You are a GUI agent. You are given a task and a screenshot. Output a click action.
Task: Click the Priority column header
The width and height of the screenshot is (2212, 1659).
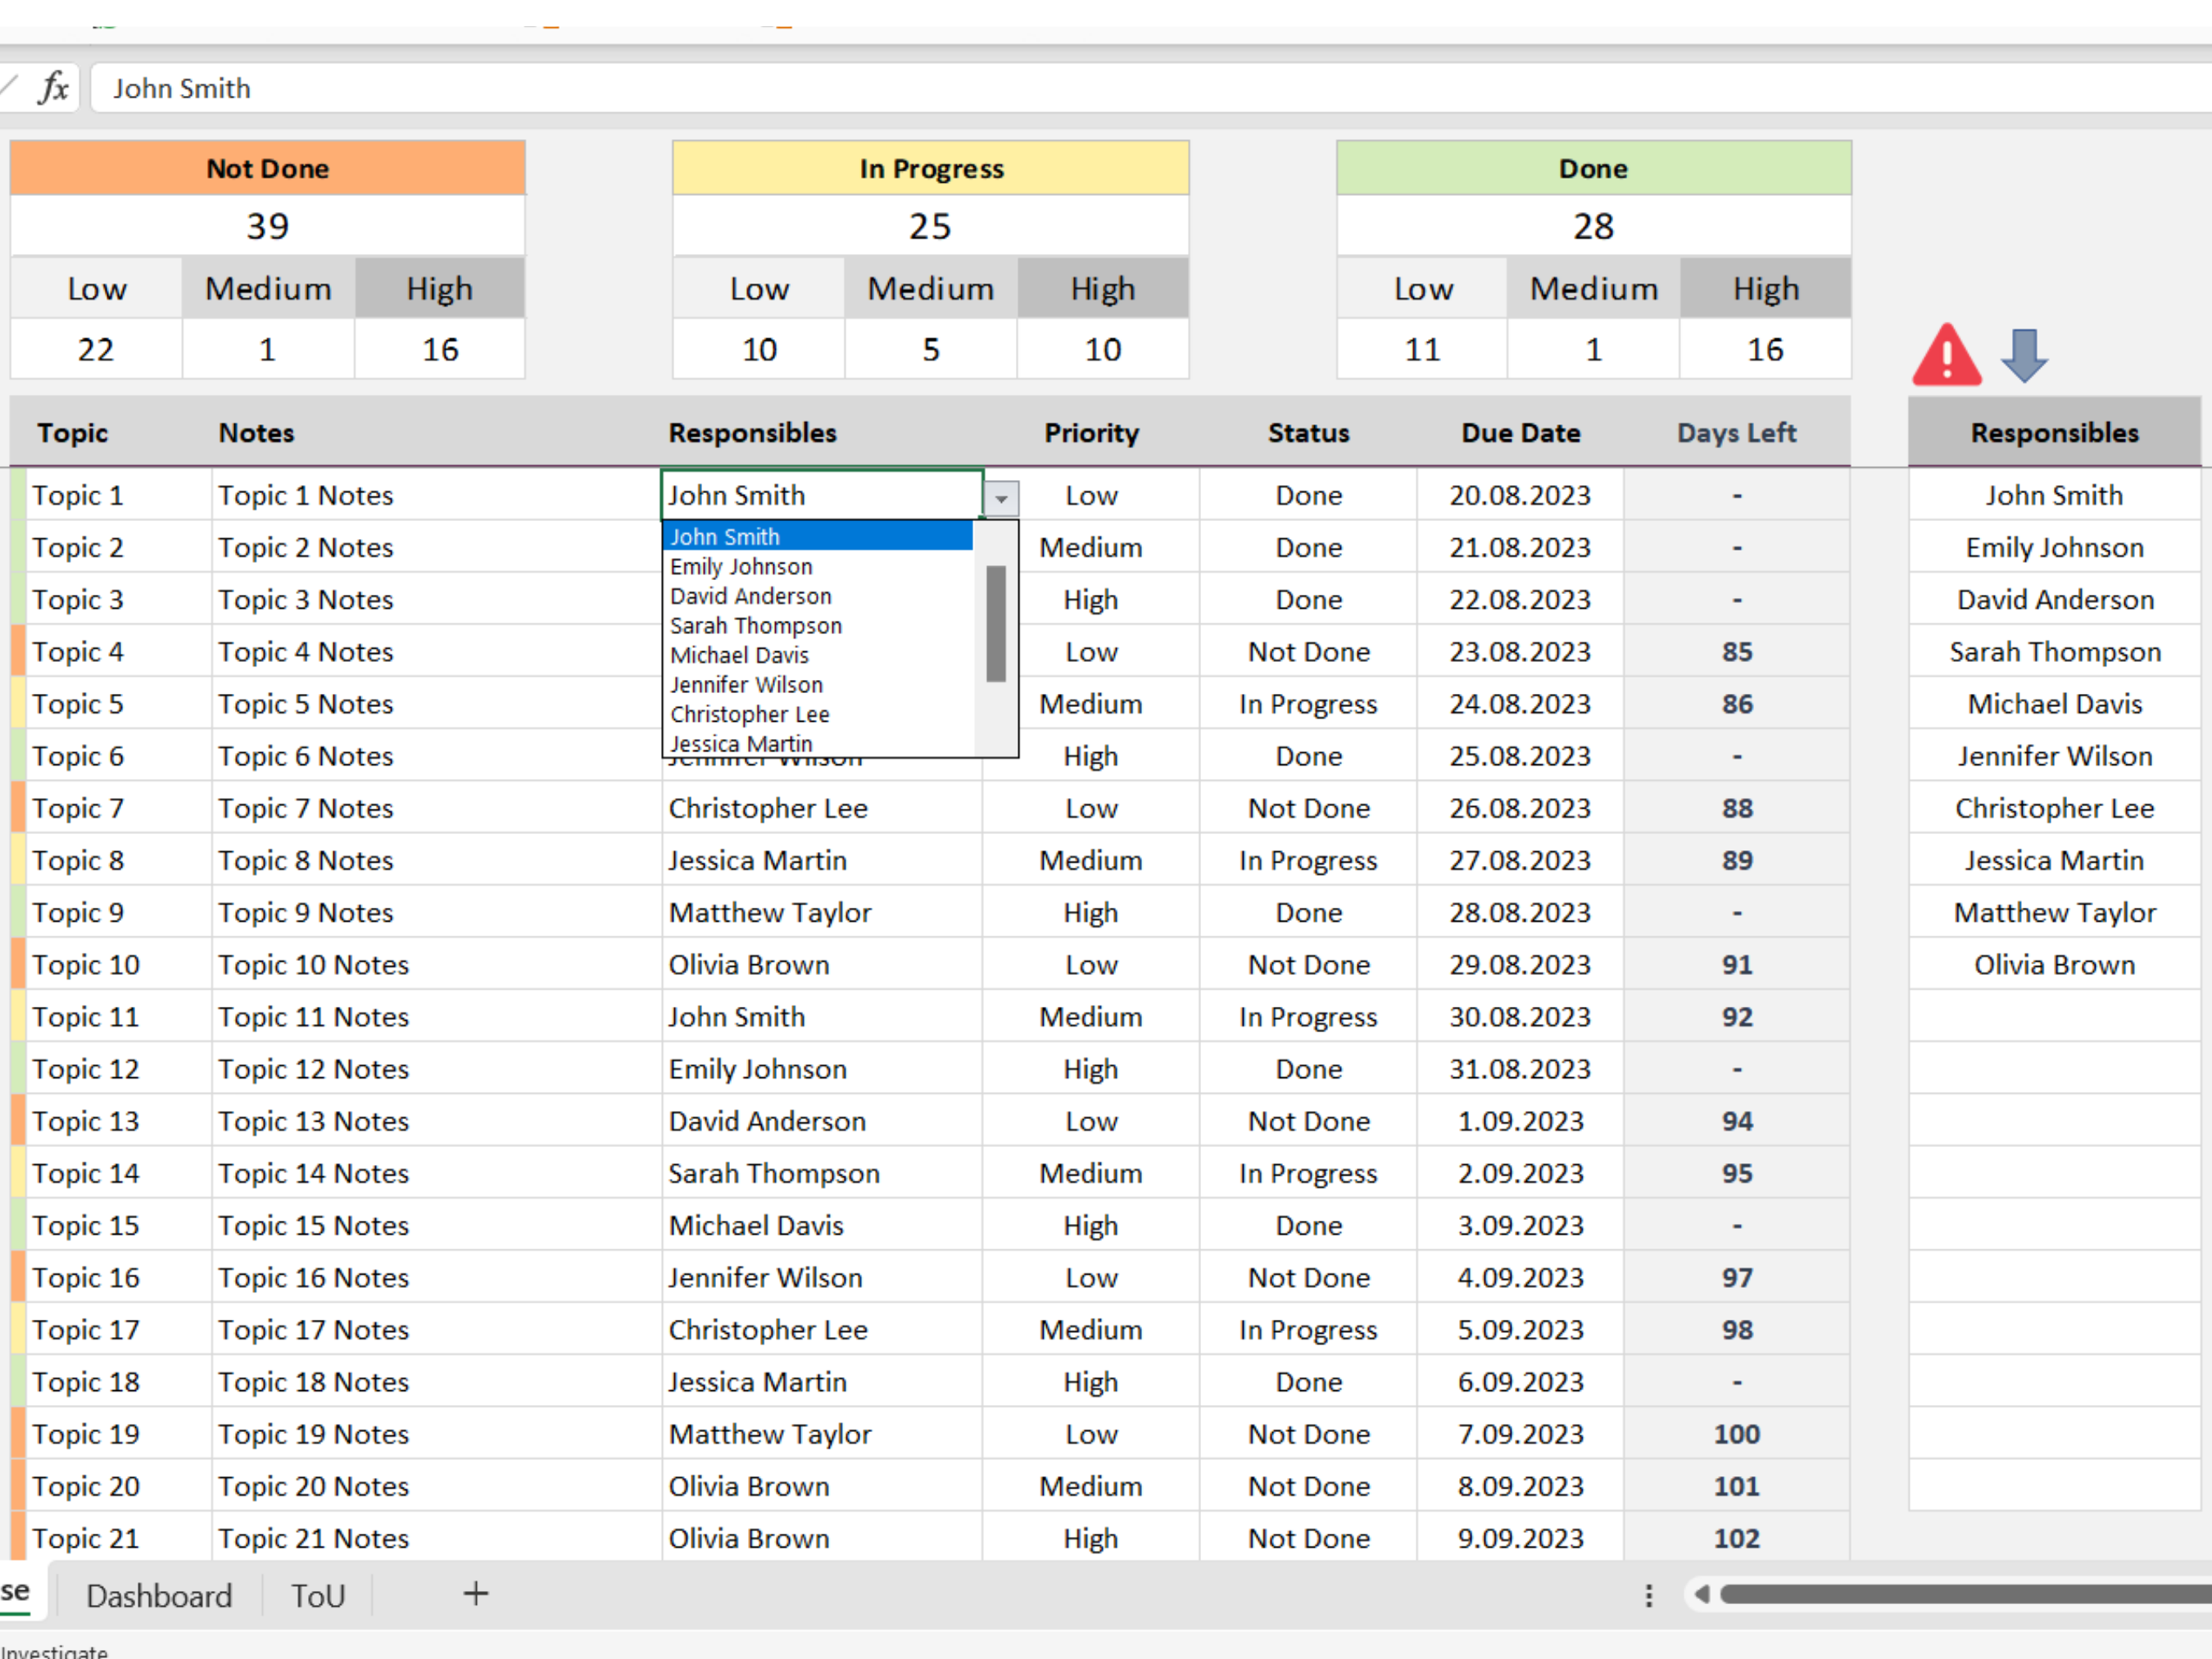click(x=1091, y=433)
